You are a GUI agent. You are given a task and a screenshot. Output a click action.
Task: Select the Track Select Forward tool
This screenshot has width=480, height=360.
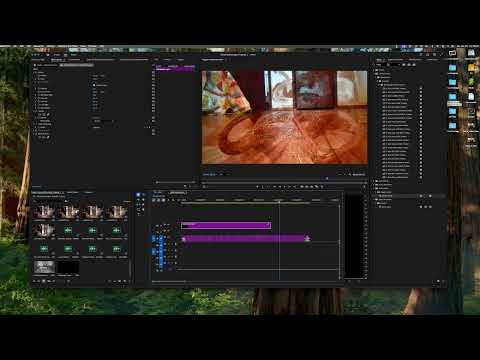(x=144, y=195)
